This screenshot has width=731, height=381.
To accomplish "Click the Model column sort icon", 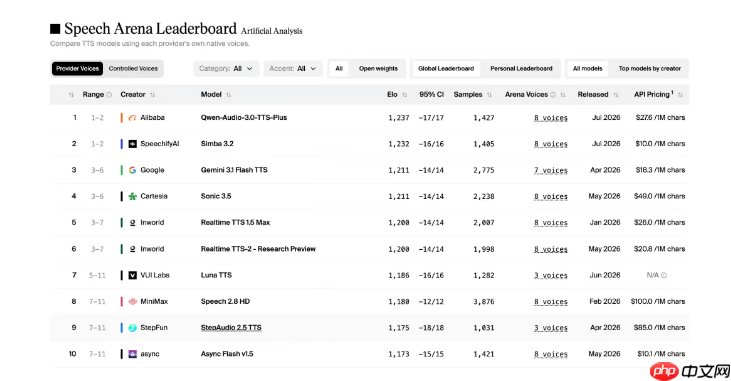I will [x=228, y=95].
